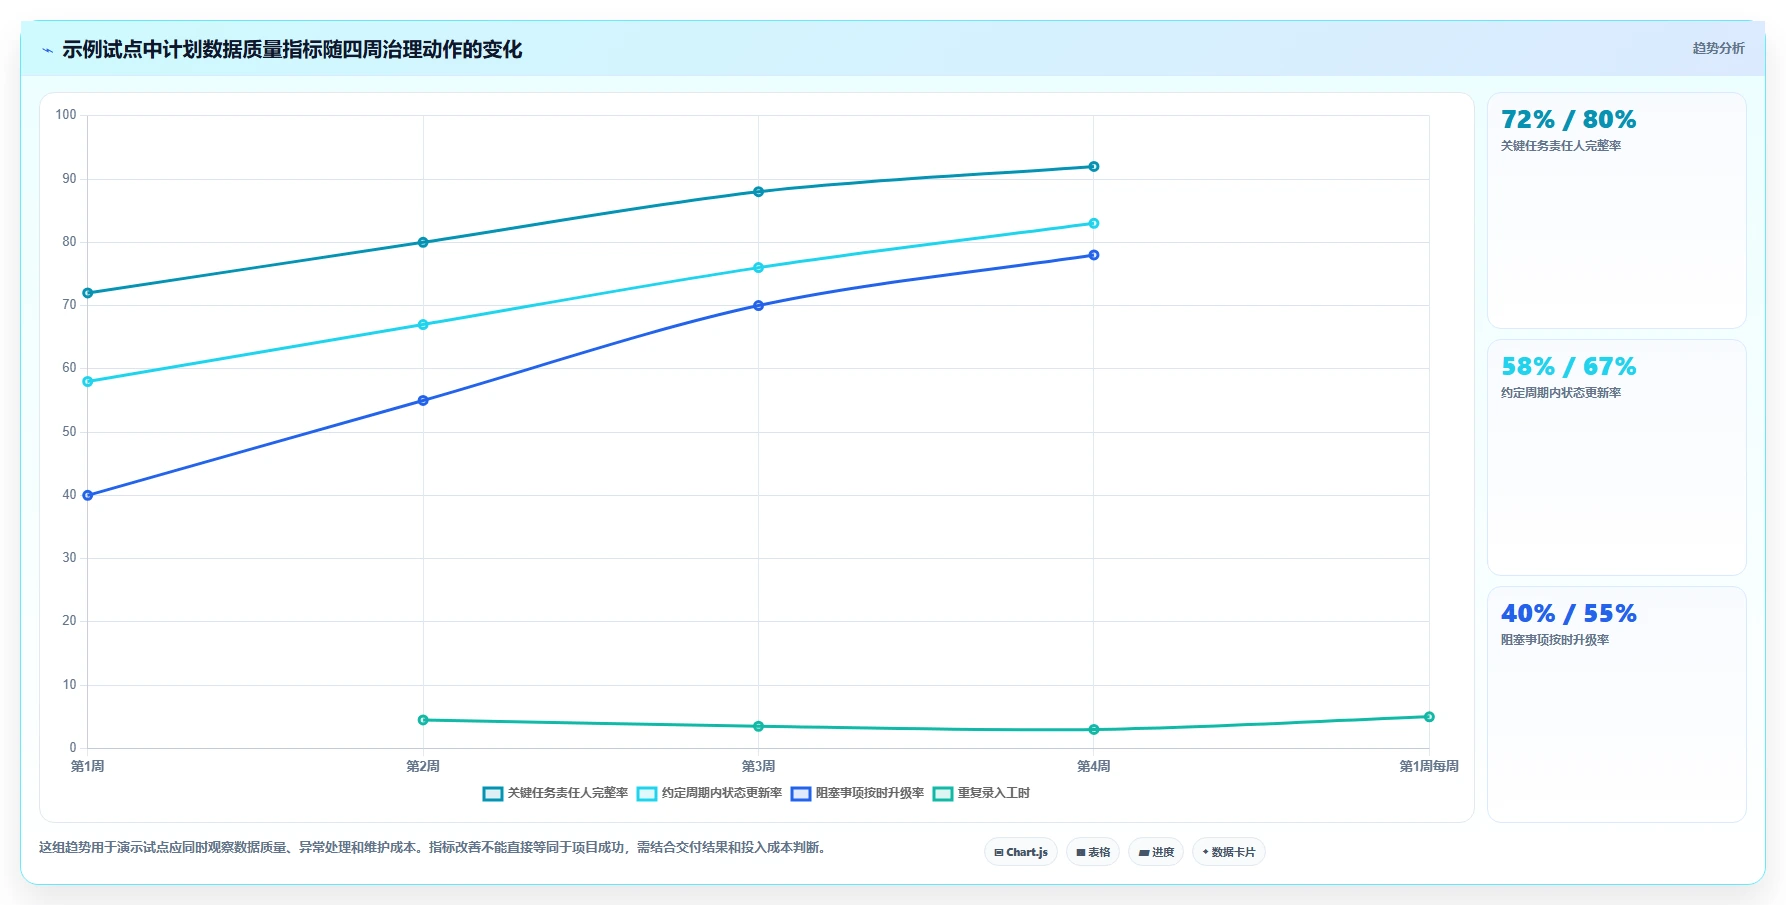This screenshot has width=1786, height=905.
Task: Click the 50 y-axis label
Action: 69,432
